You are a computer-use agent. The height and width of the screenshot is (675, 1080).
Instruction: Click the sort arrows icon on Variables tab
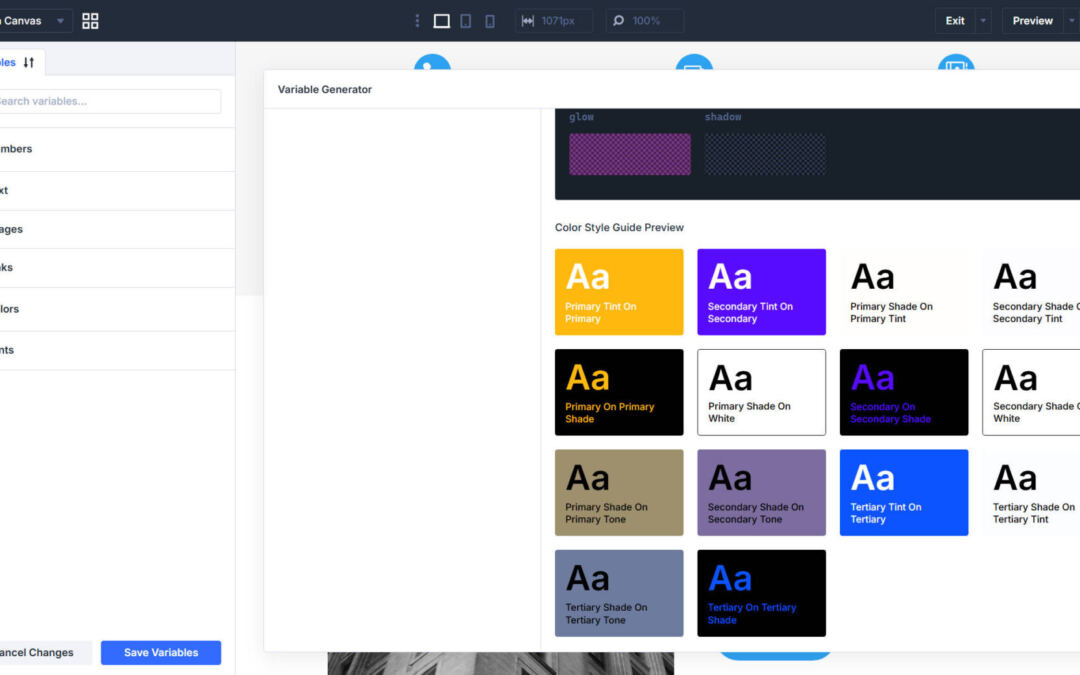[28, 63]
